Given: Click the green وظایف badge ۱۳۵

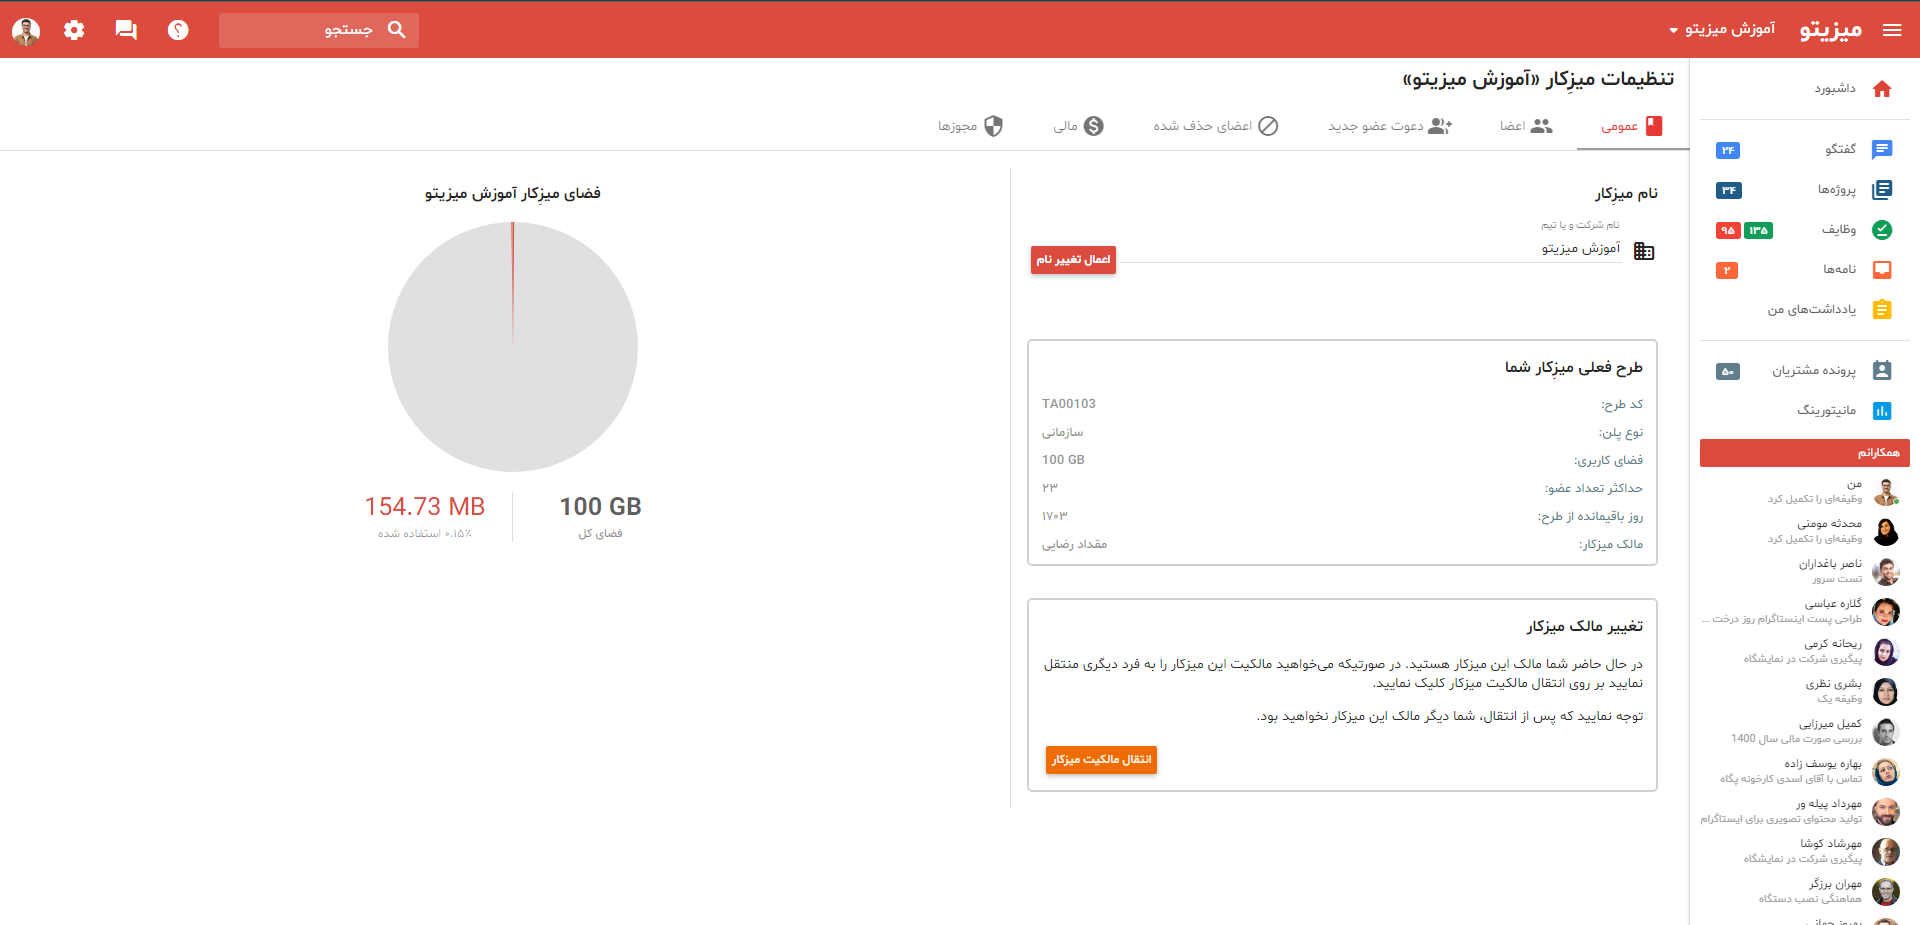Looking at the screenshot, I should [1759, 230].
